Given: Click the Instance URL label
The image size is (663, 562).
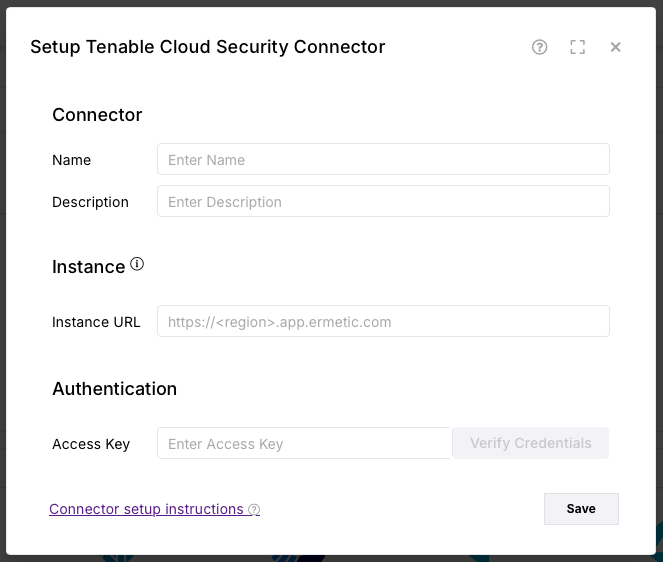Looking at the screenshot, I should click(96, 322).
